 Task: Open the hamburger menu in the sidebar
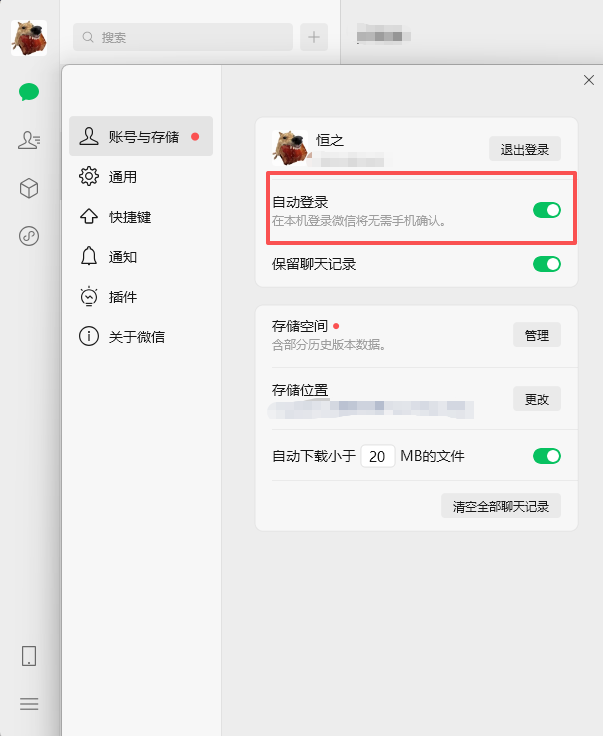tap(29, 704)
